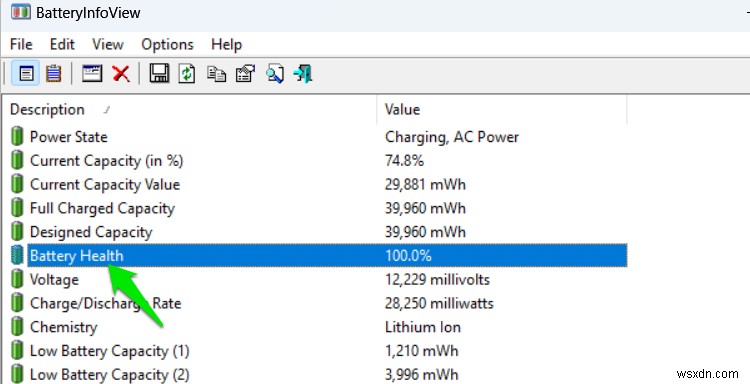Screen dimensions: 750x384
Task: Select the Show Battery Information toolbar icon
Action: (26, 74)
